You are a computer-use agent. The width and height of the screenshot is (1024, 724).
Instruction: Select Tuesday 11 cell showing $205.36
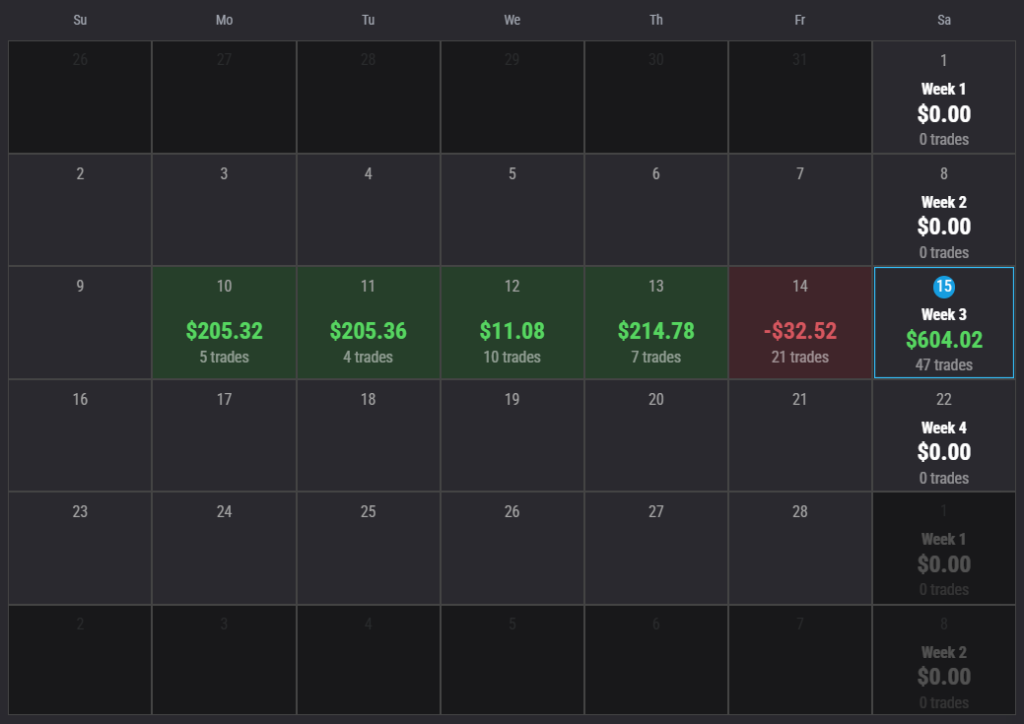[368, 323]
